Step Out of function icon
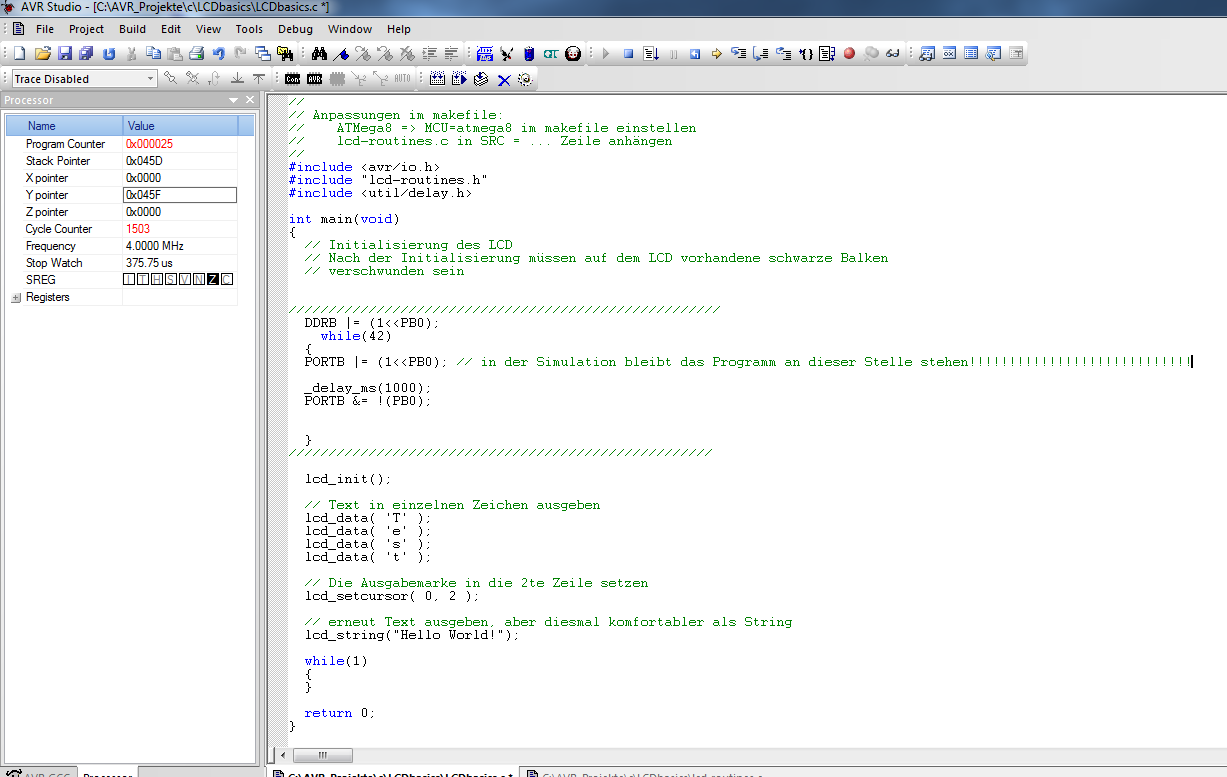The width and height of the screenshot is (1227, 777). coord(783,53)
